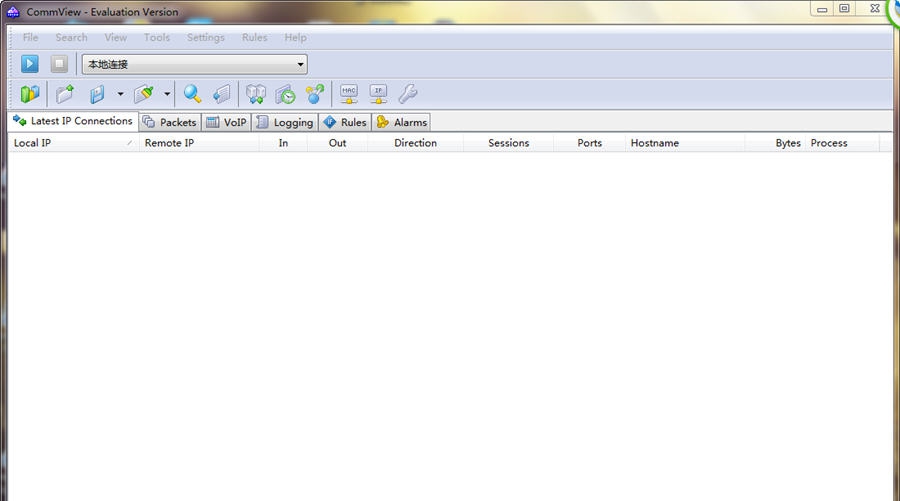Select the Latest IP Connections tab

[x=73, y=121]
